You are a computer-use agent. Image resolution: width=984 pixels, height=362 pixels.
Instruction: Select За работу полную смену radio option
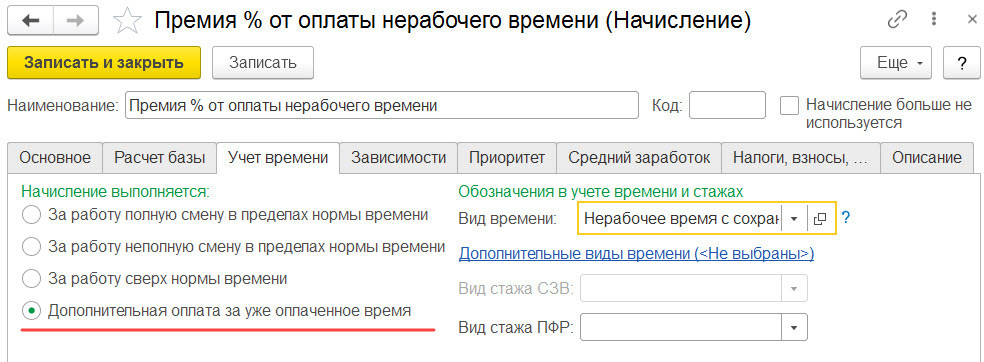click(x=31, y=216)
